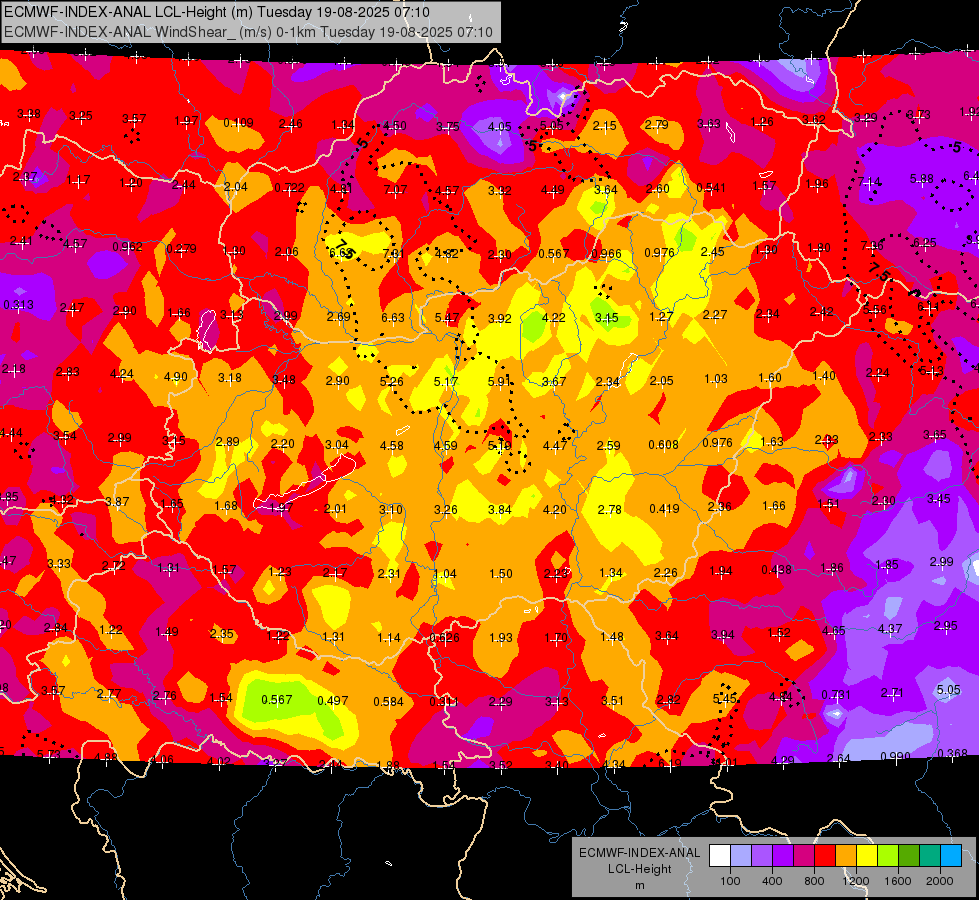Image resolution: width=979 pixels, height=900 pixels.
Task: Click the wind shear value 4.58
Action: (391, 445)
